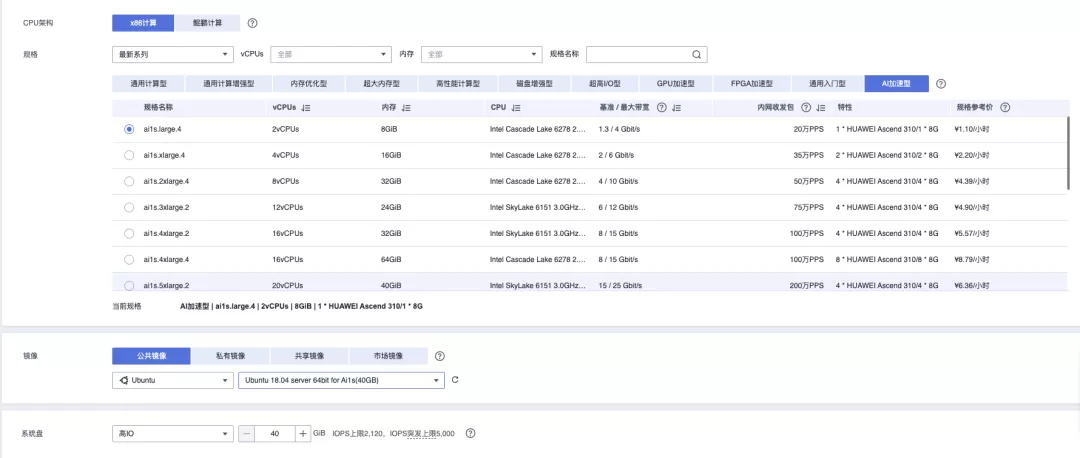
Task: Open the 最新系列 series dropdown
Action: point(172,54)
